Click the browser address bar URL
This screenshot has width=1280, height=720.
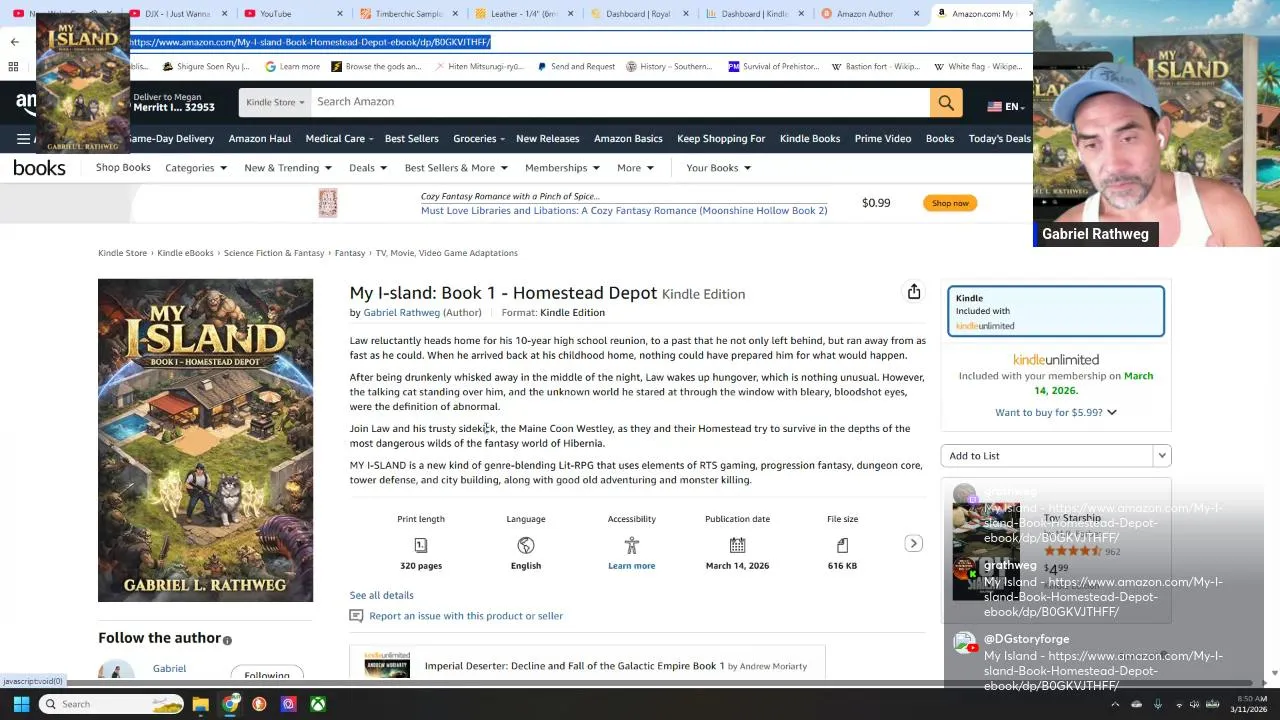(x=310, y=42)
